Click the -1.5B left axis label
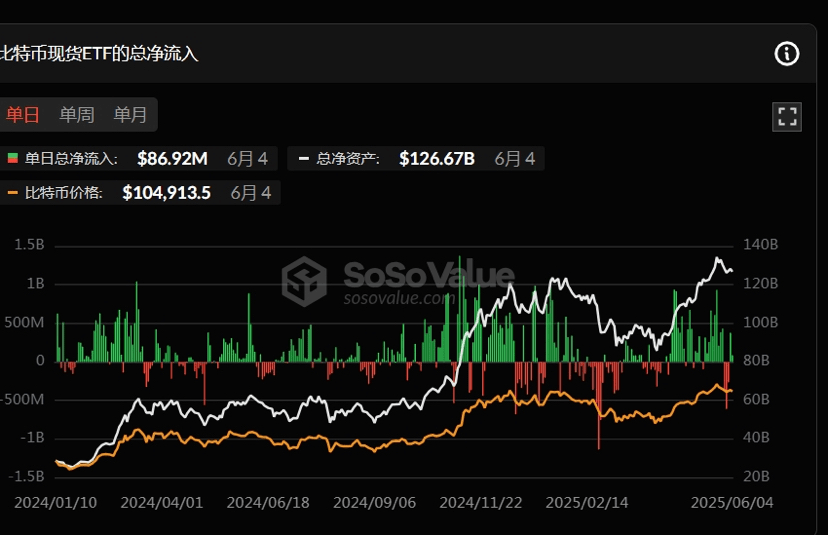 [26, 476]
